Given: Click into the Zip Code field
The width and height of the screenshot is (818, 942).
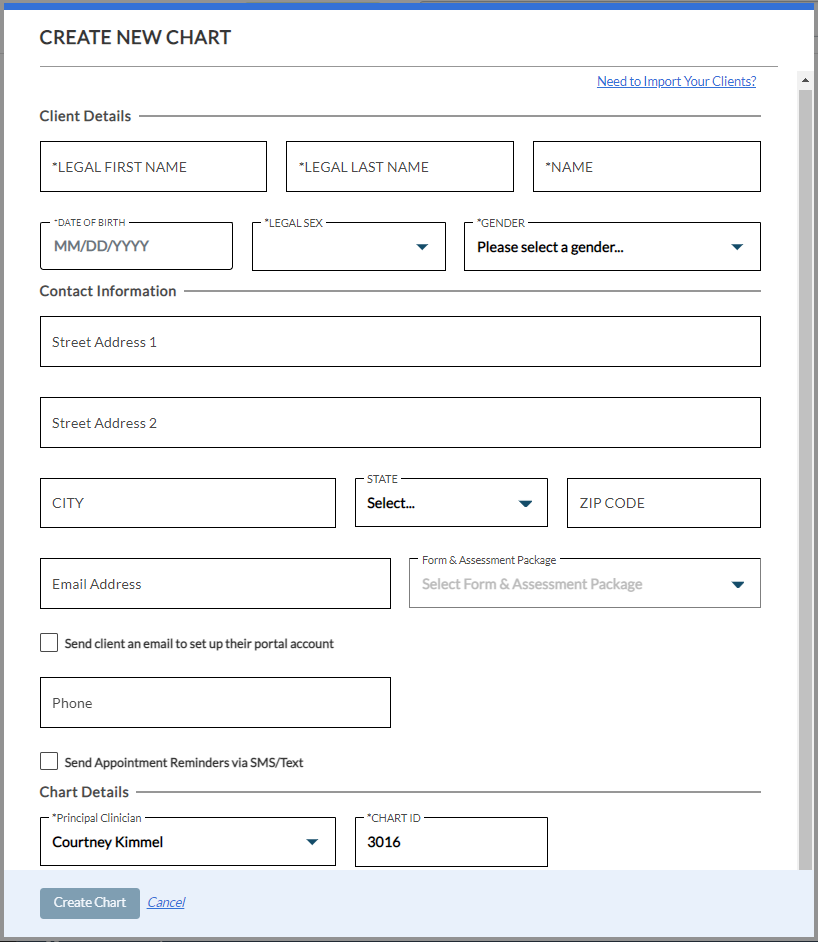Looking at the screenshot, I should pyautogui.click(x=664, y=503).
